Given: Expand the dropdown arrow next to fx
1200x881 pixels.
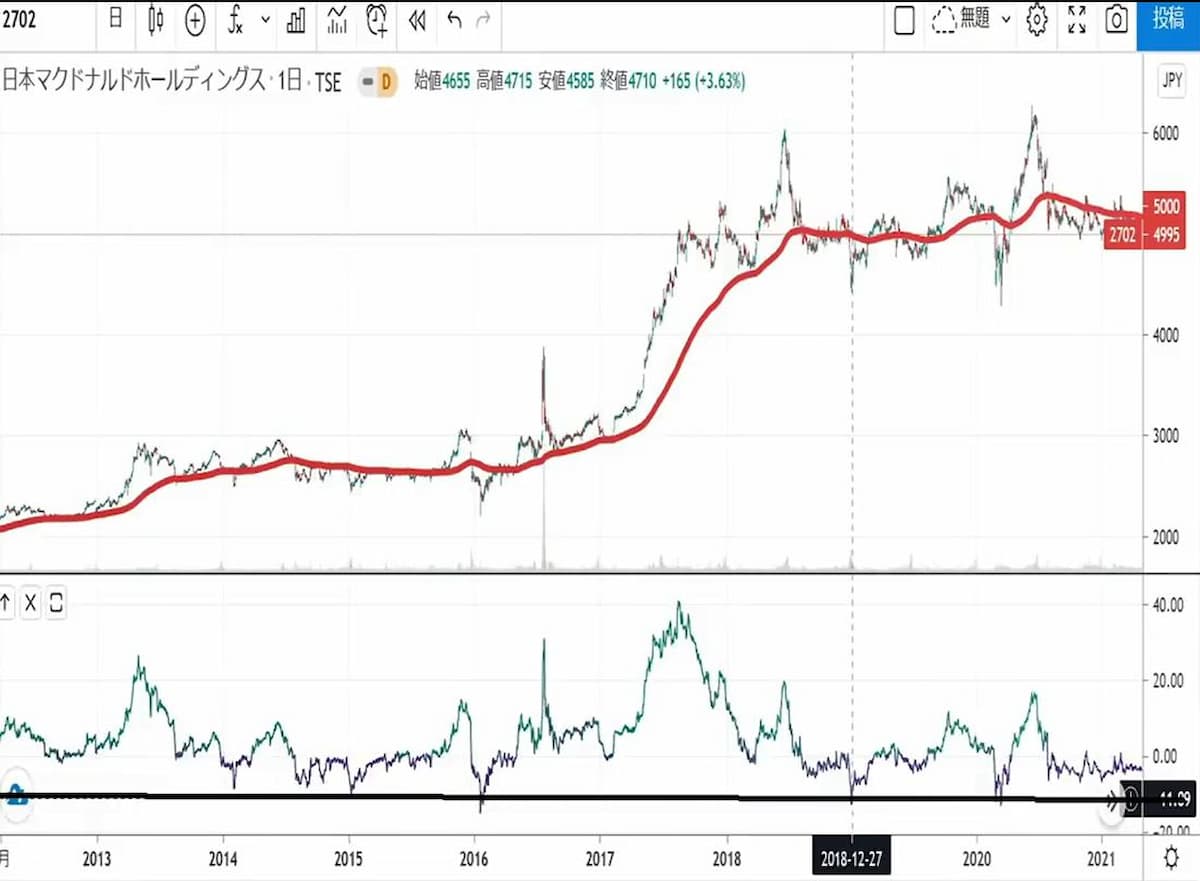Looking at the screenshot, I should pos(265,20).
